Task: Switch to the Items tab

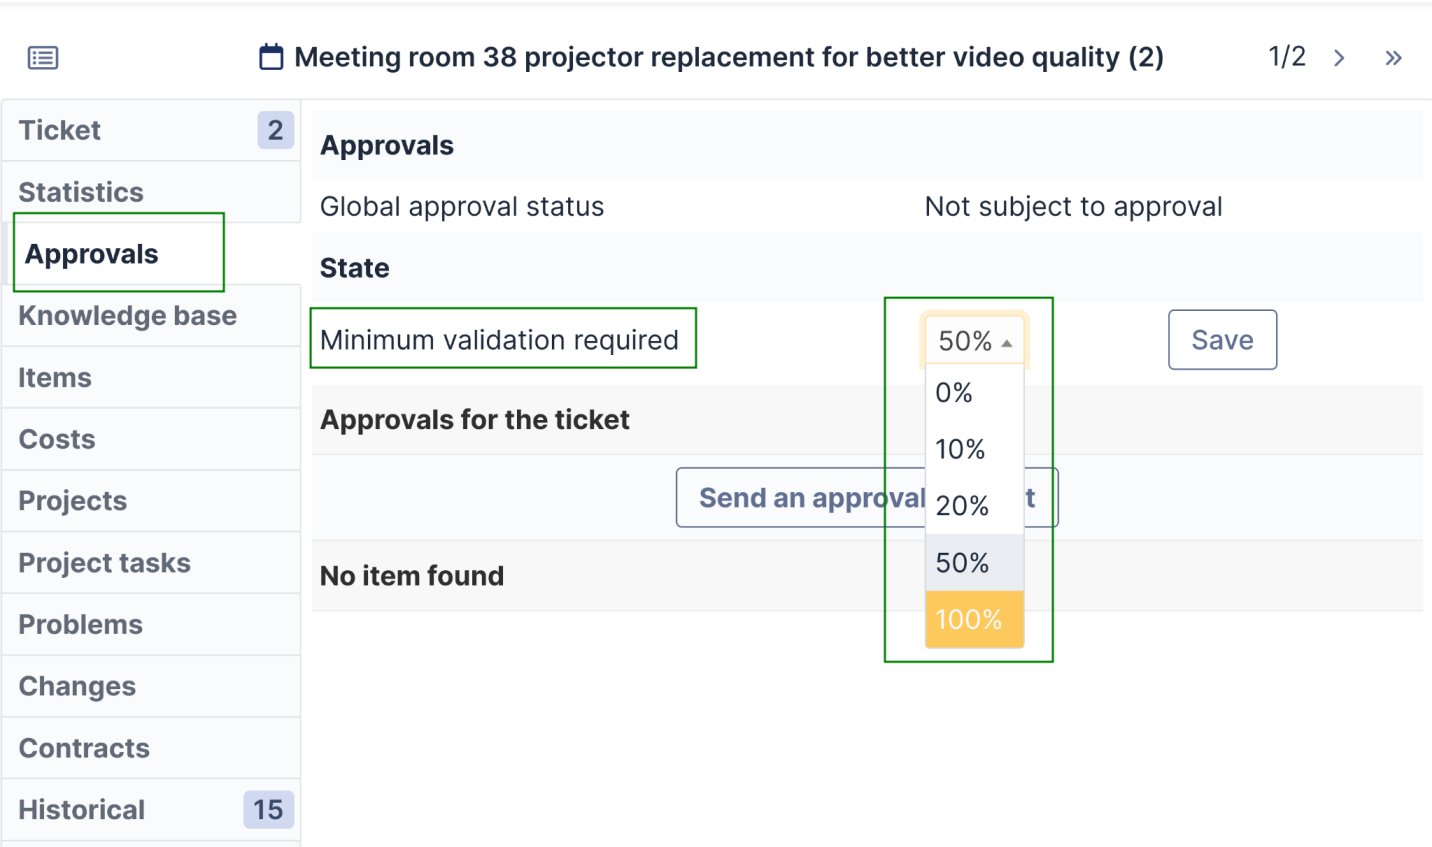Action: tap(54, 377)
